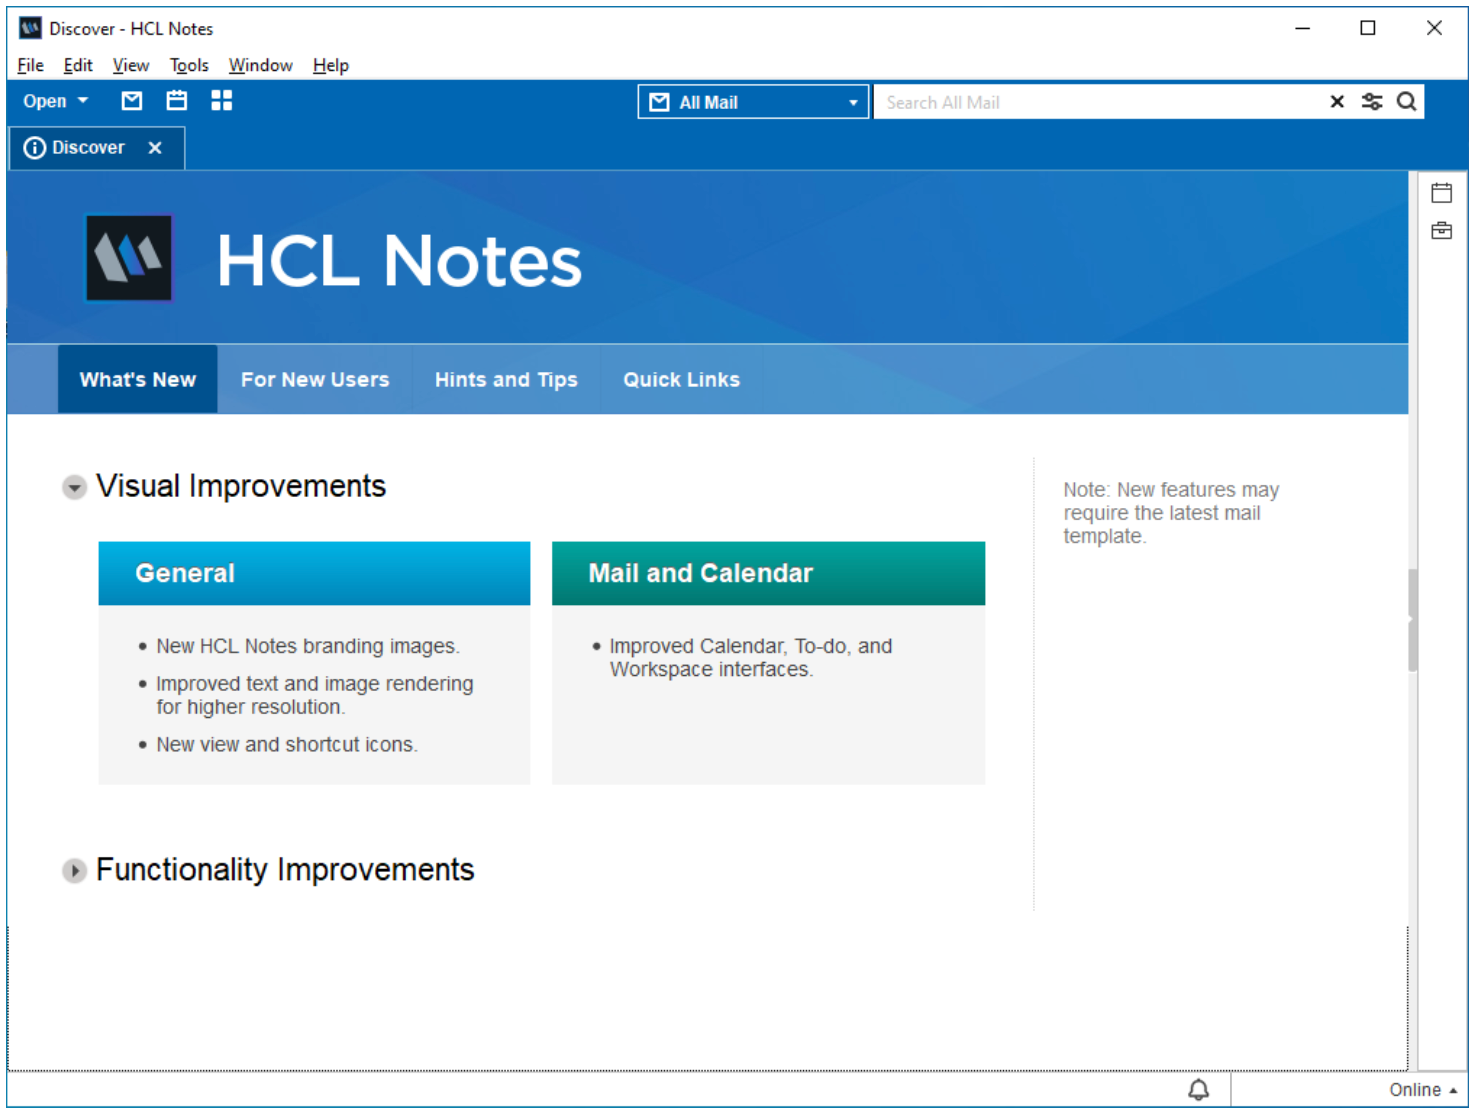Viewport: 1474px width, 1114px height.
Task: Open the briefcase sidebar panel icon
Action: coord(1441,231)
